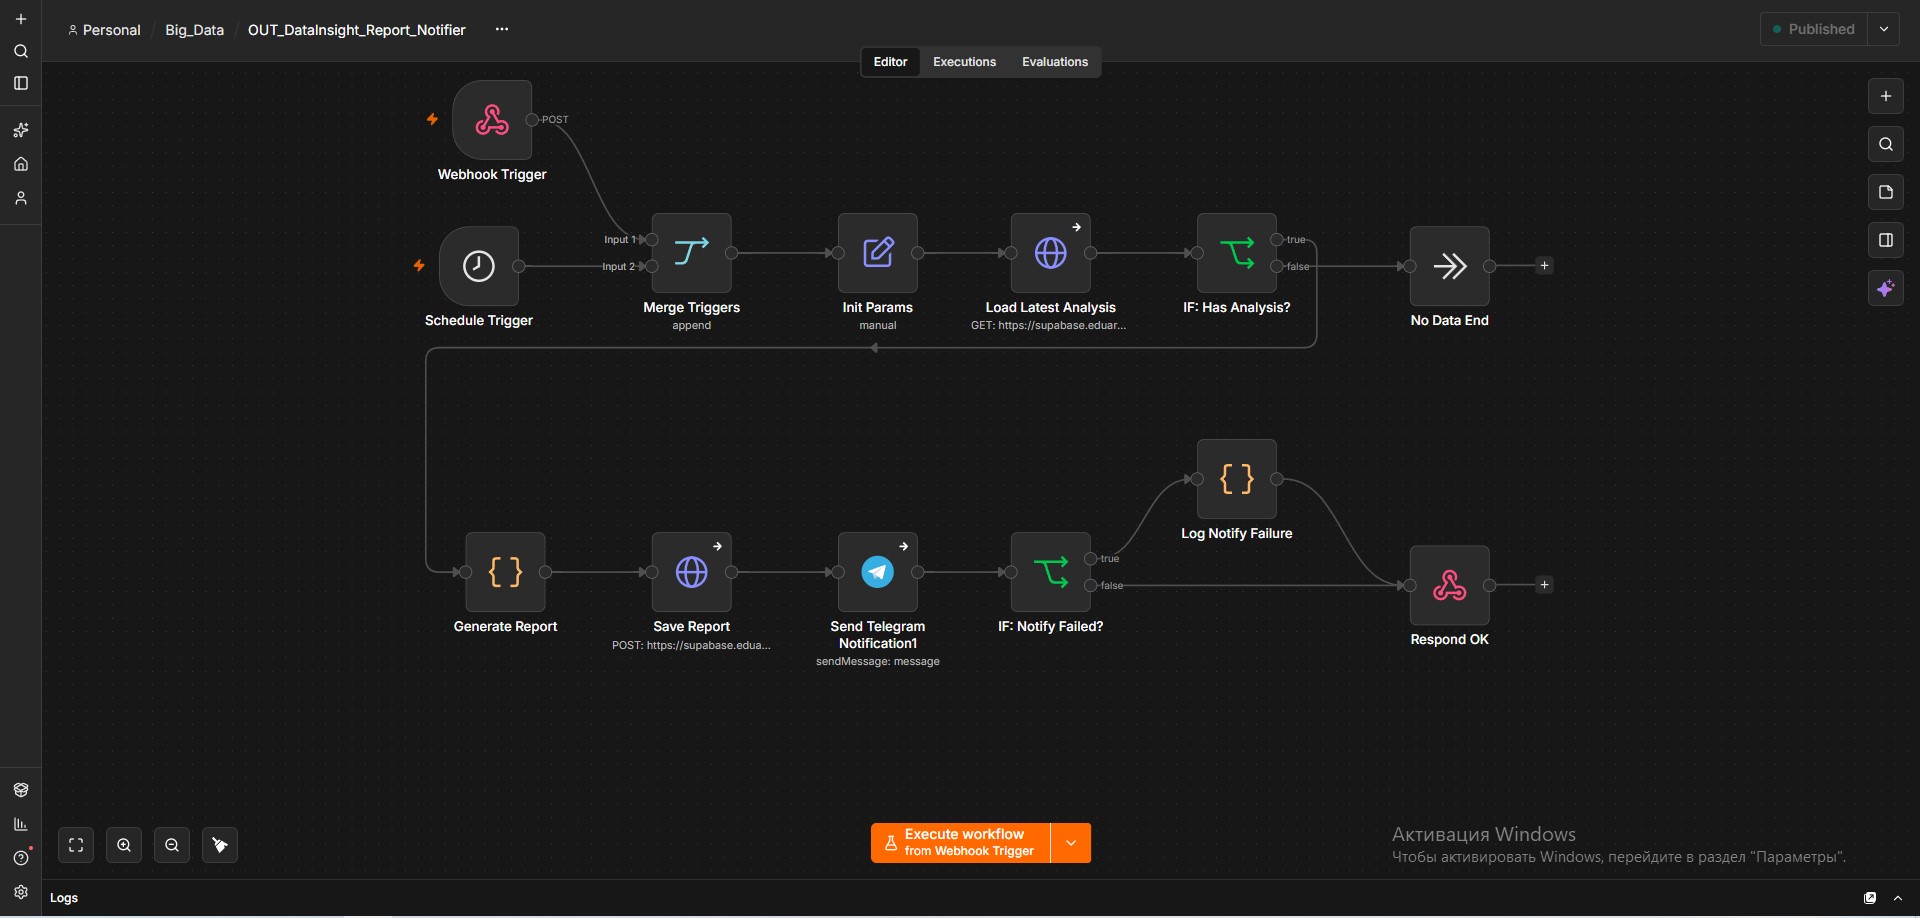Open the Merge Triggers node

pyautogui.click(x=692, y=253)
